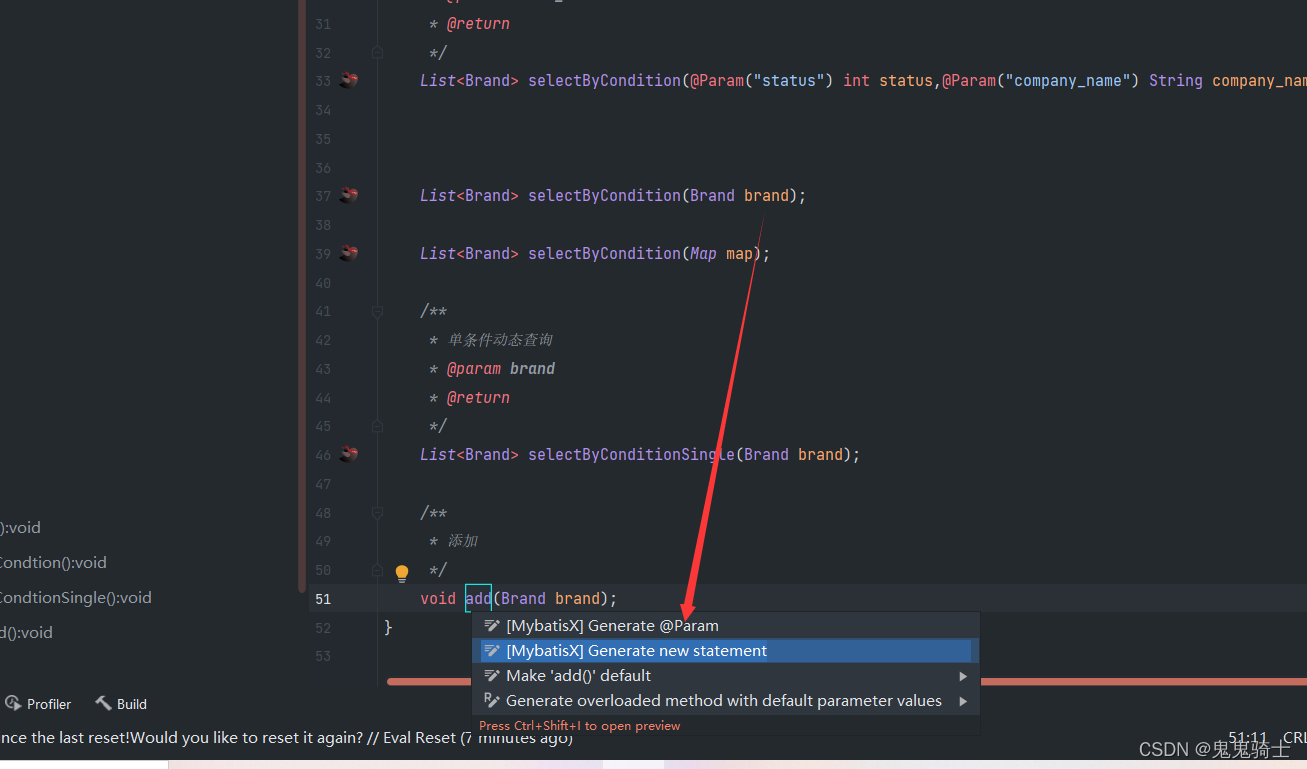Viewport: 1307px width, 769px height.
Task: Click the @Param("status") annotation
Action: pos(761,80)
